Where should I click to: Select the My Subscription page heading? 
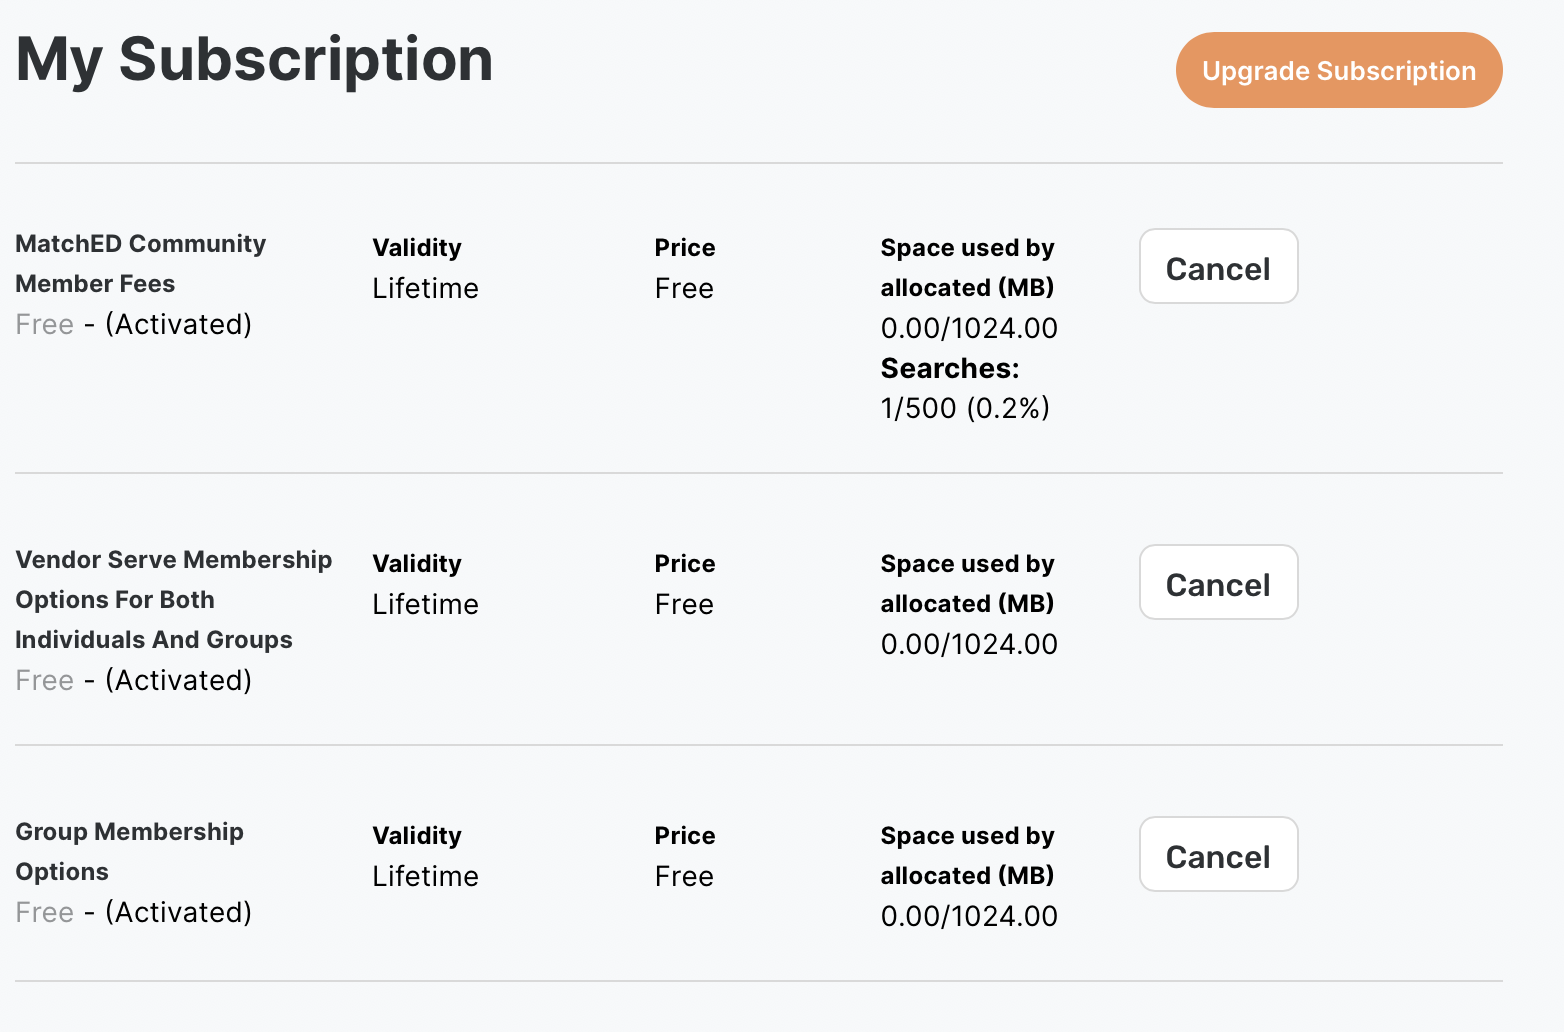click(x=254, y=60)
